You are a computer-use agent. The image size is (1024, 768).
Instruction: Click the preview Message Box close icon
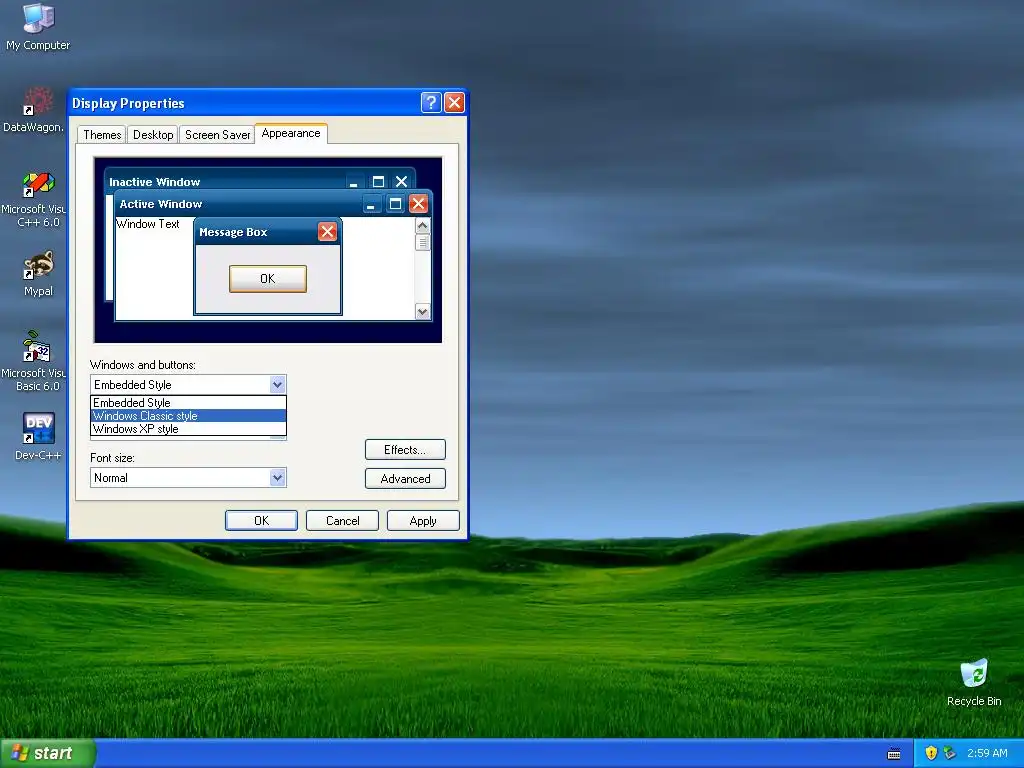tap(327, 231)
